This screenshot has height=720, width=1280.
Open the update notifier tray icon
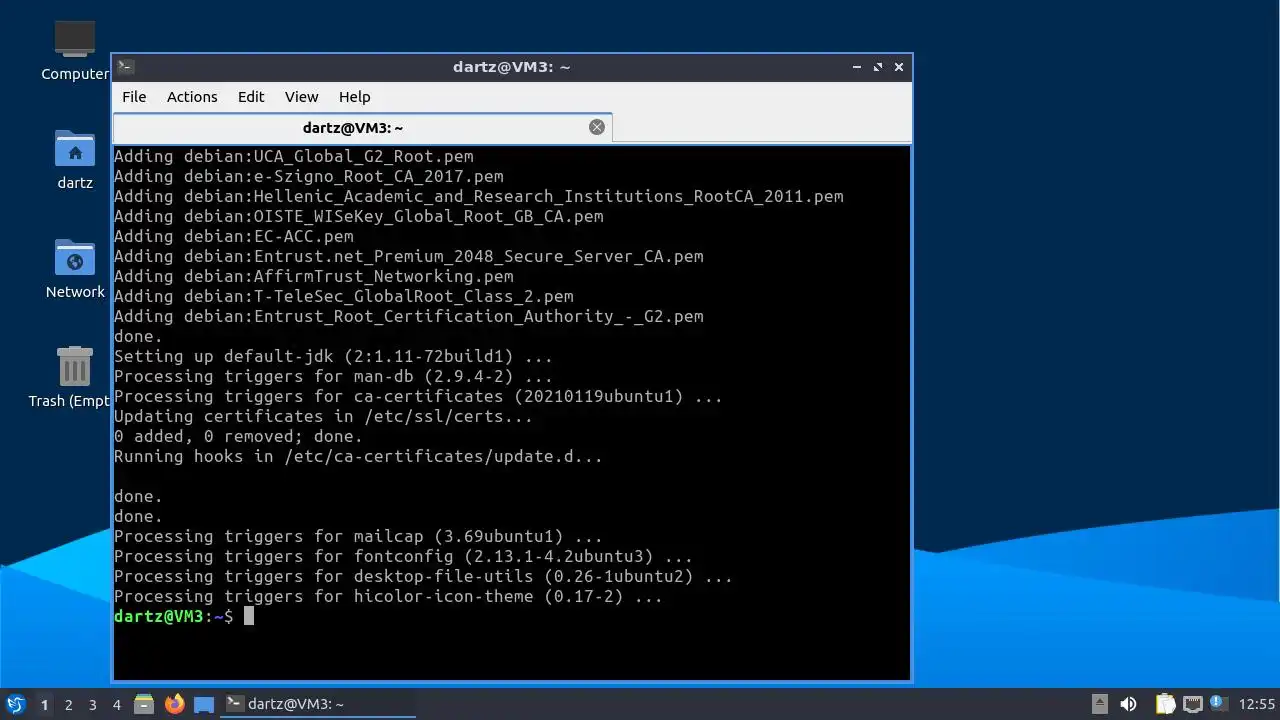1218,703
